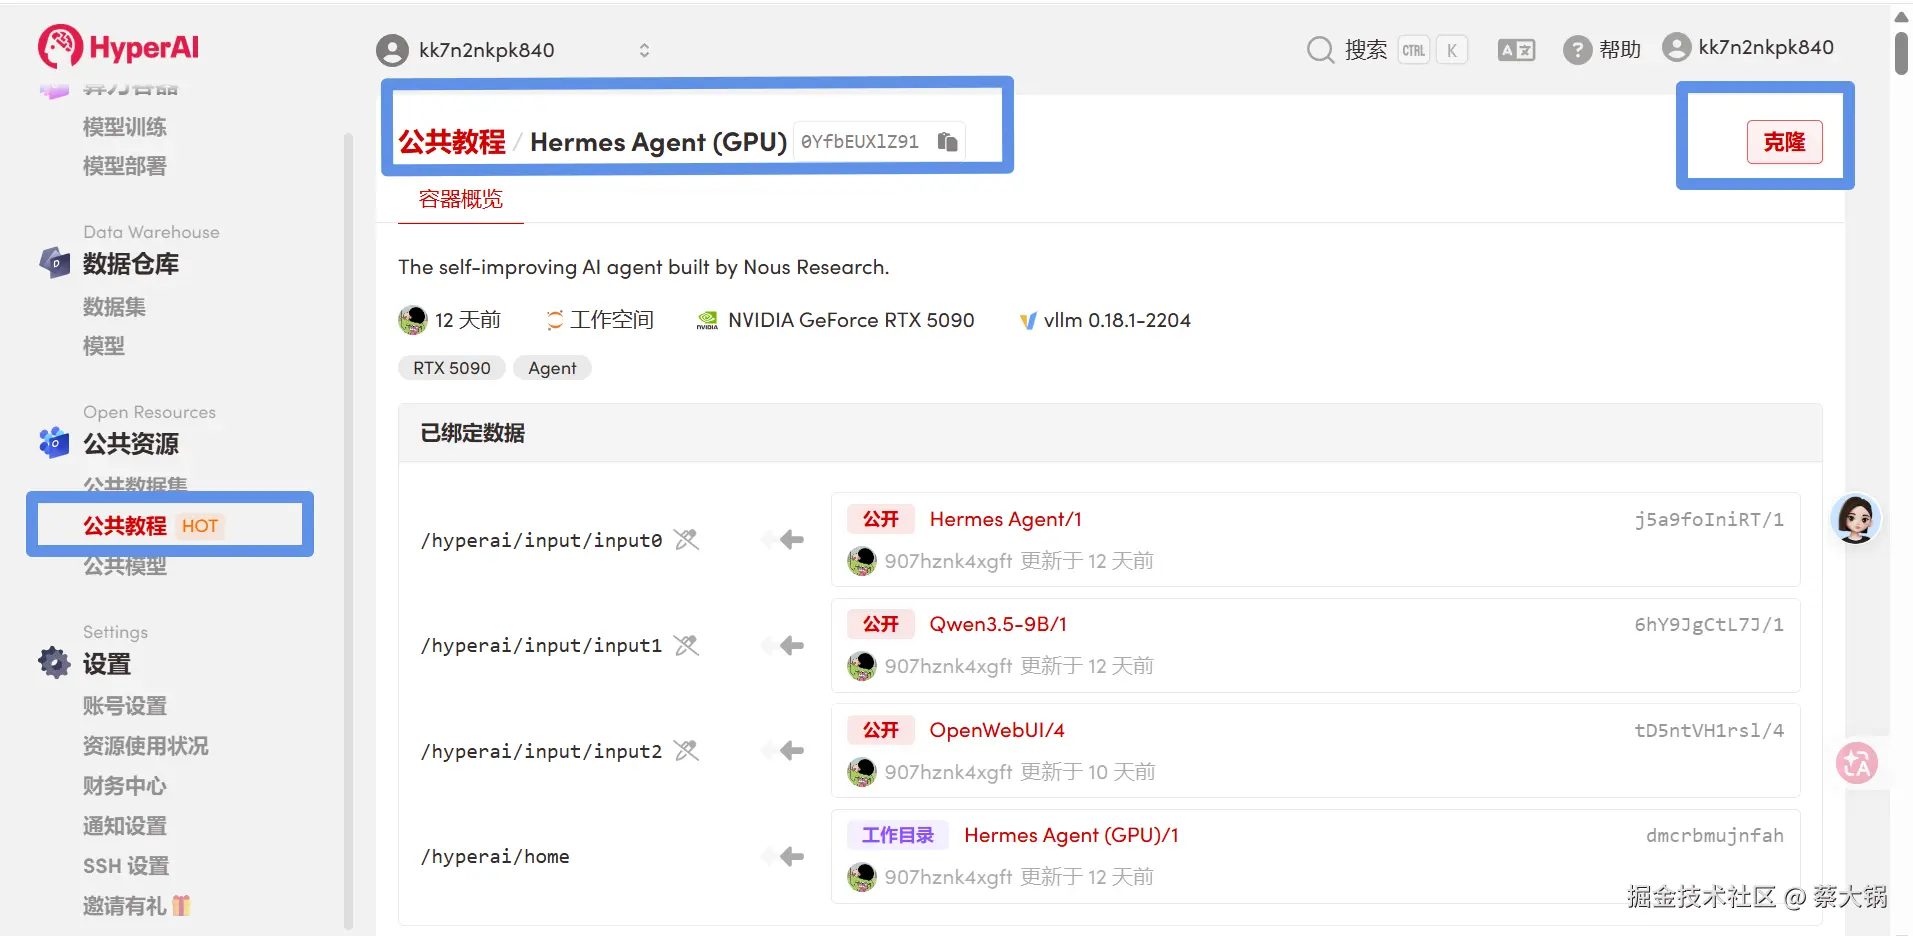Click the author avatar beside 12 天前
The width and height of the screenshot is (1913, 936).
(412, 320)
